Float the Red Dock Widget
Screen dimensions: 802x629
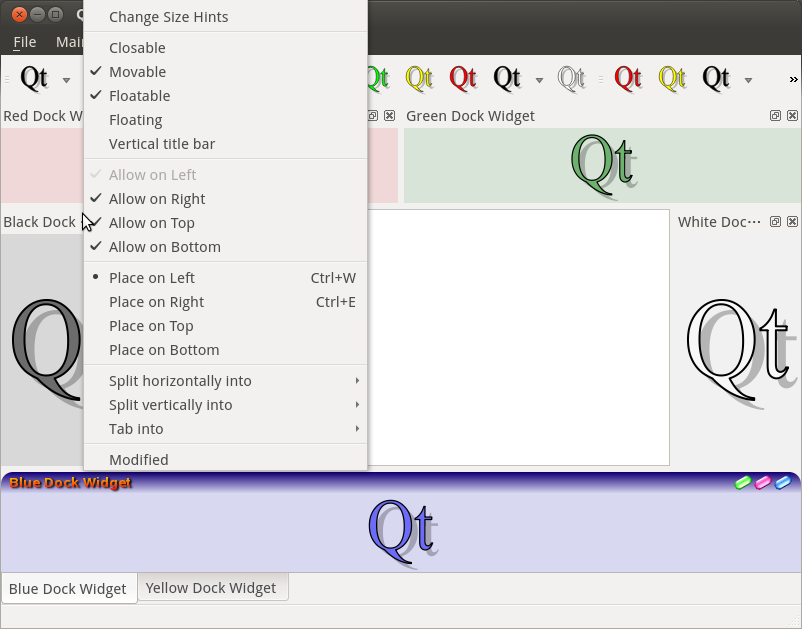click(373, 116)
